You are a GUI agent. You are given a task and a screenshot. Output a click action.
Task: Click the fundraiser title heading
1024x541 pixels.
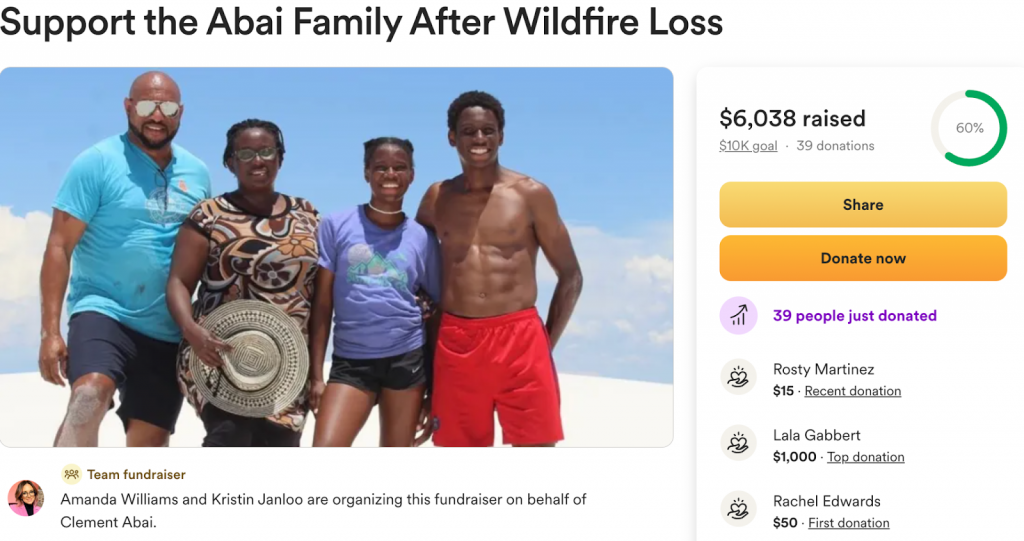361,22
